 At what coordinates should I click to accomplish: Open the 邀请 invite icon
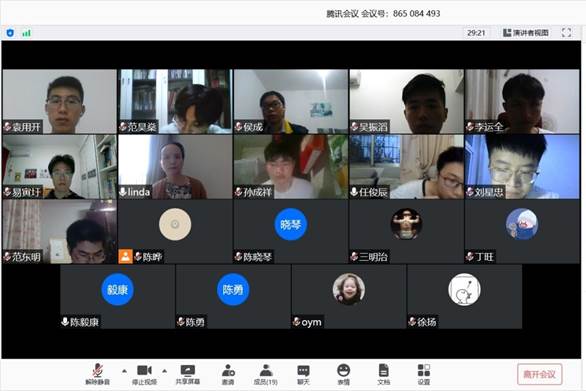[x=228, y=374]
